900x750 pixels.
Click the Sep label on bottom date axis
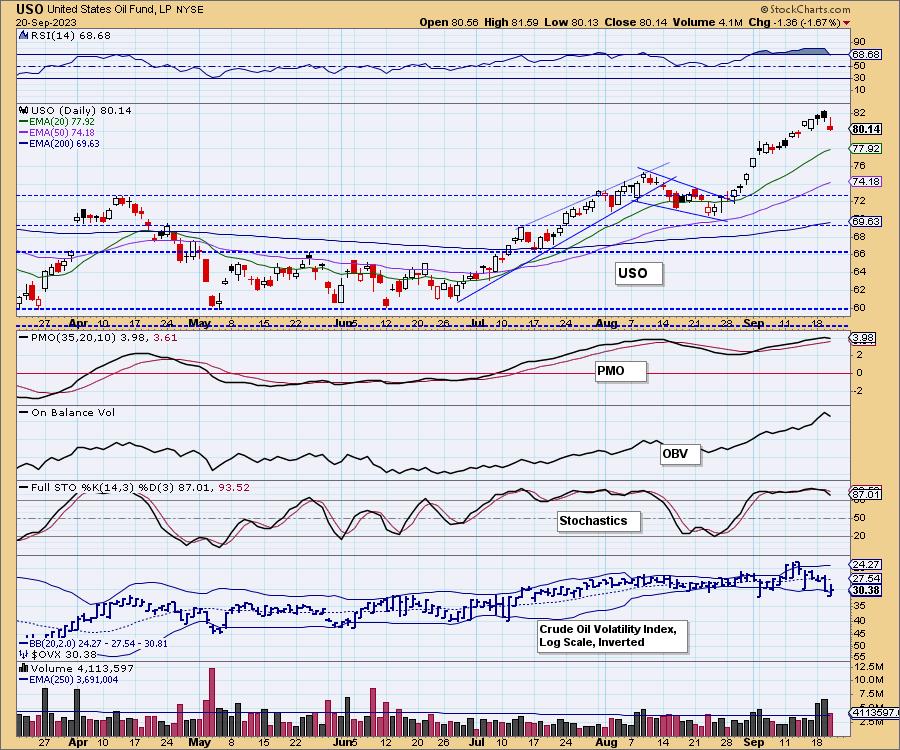(753, 741)
